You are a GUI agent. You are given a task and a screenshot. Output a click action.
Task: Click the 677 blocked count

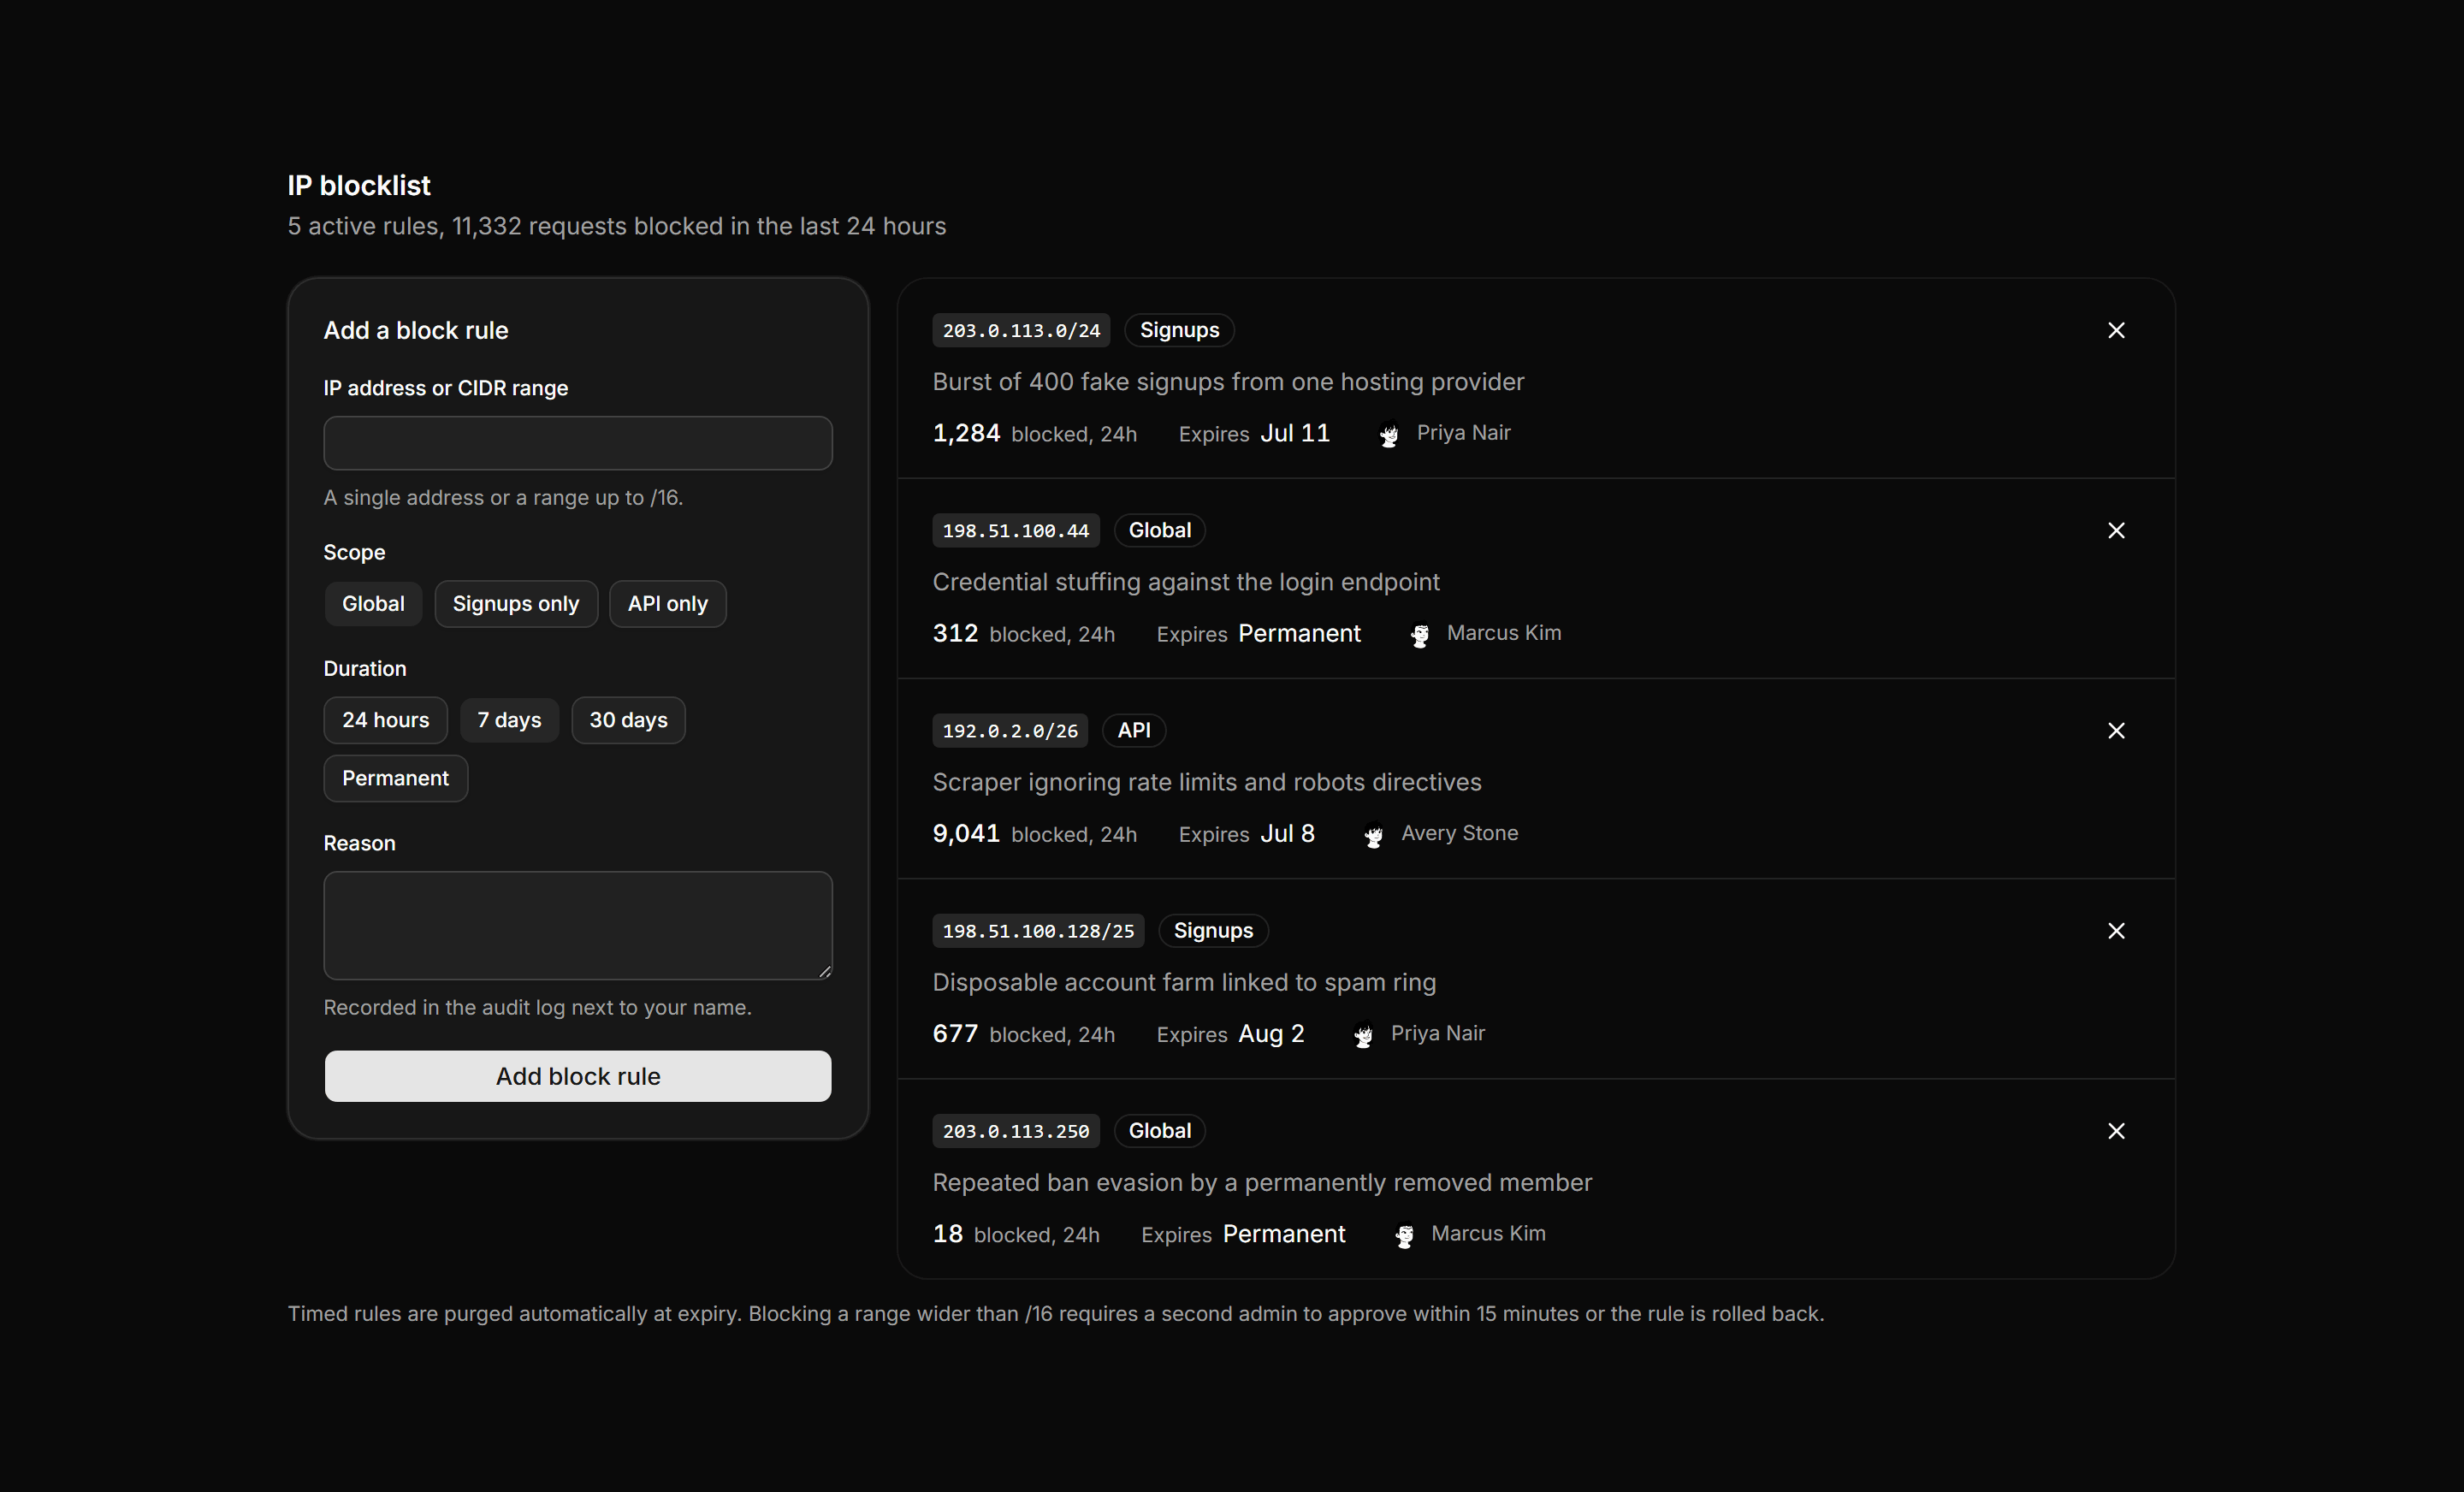955,1033
